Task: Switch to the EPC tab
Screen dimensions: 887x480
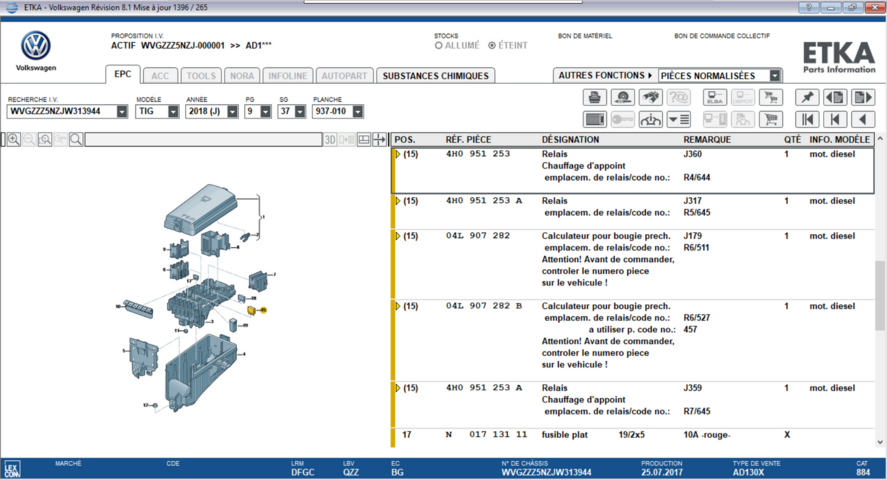Action: pyautogui.click(x=122, y=75)
